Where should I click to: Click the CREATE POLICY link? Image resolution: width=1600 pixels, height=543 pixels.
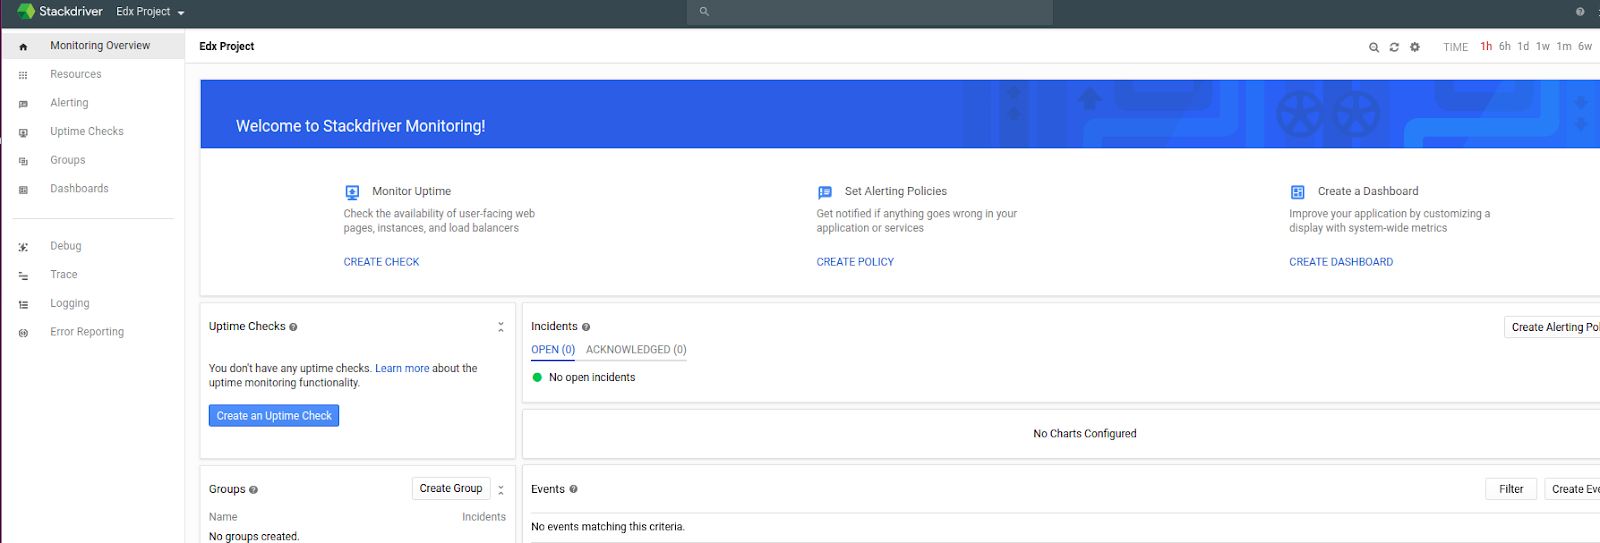tap(855, 262)
